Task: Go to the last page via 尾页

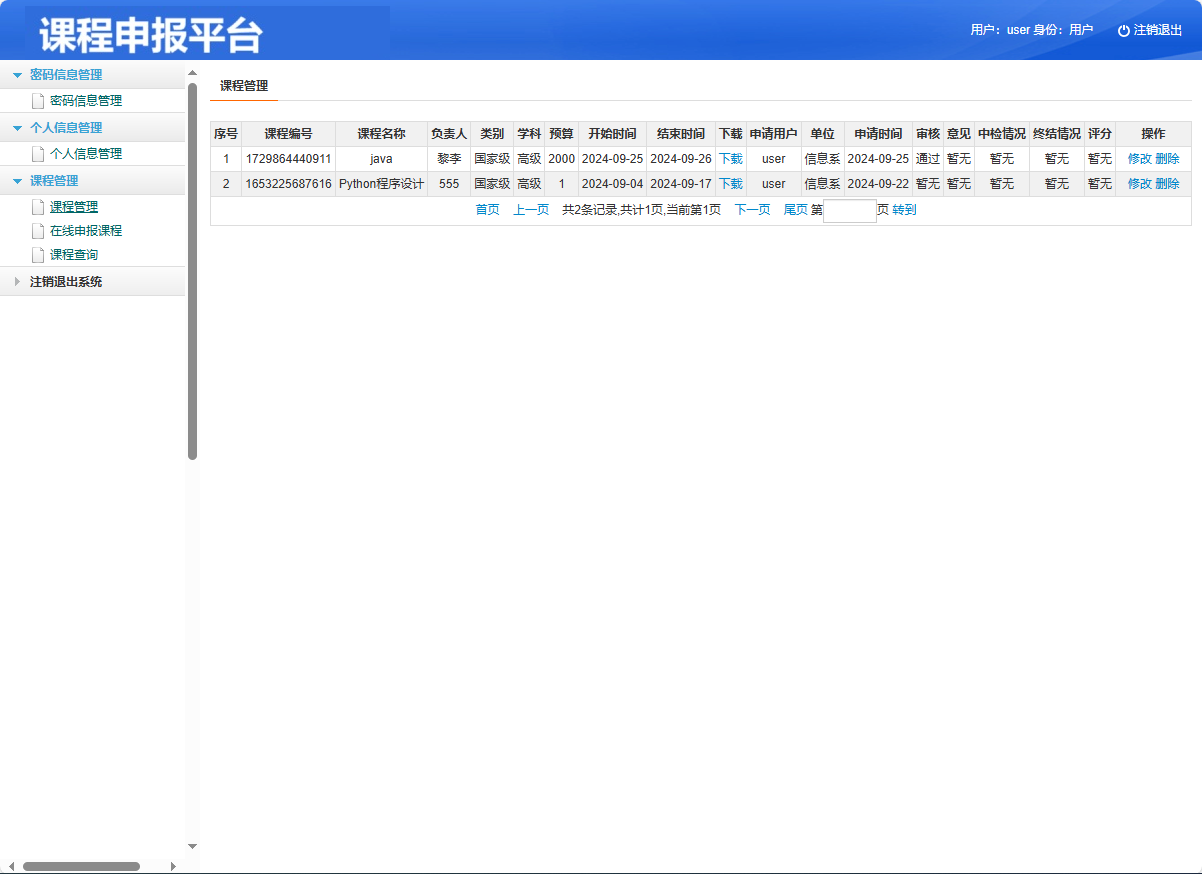Action: (x=796, y=210)
